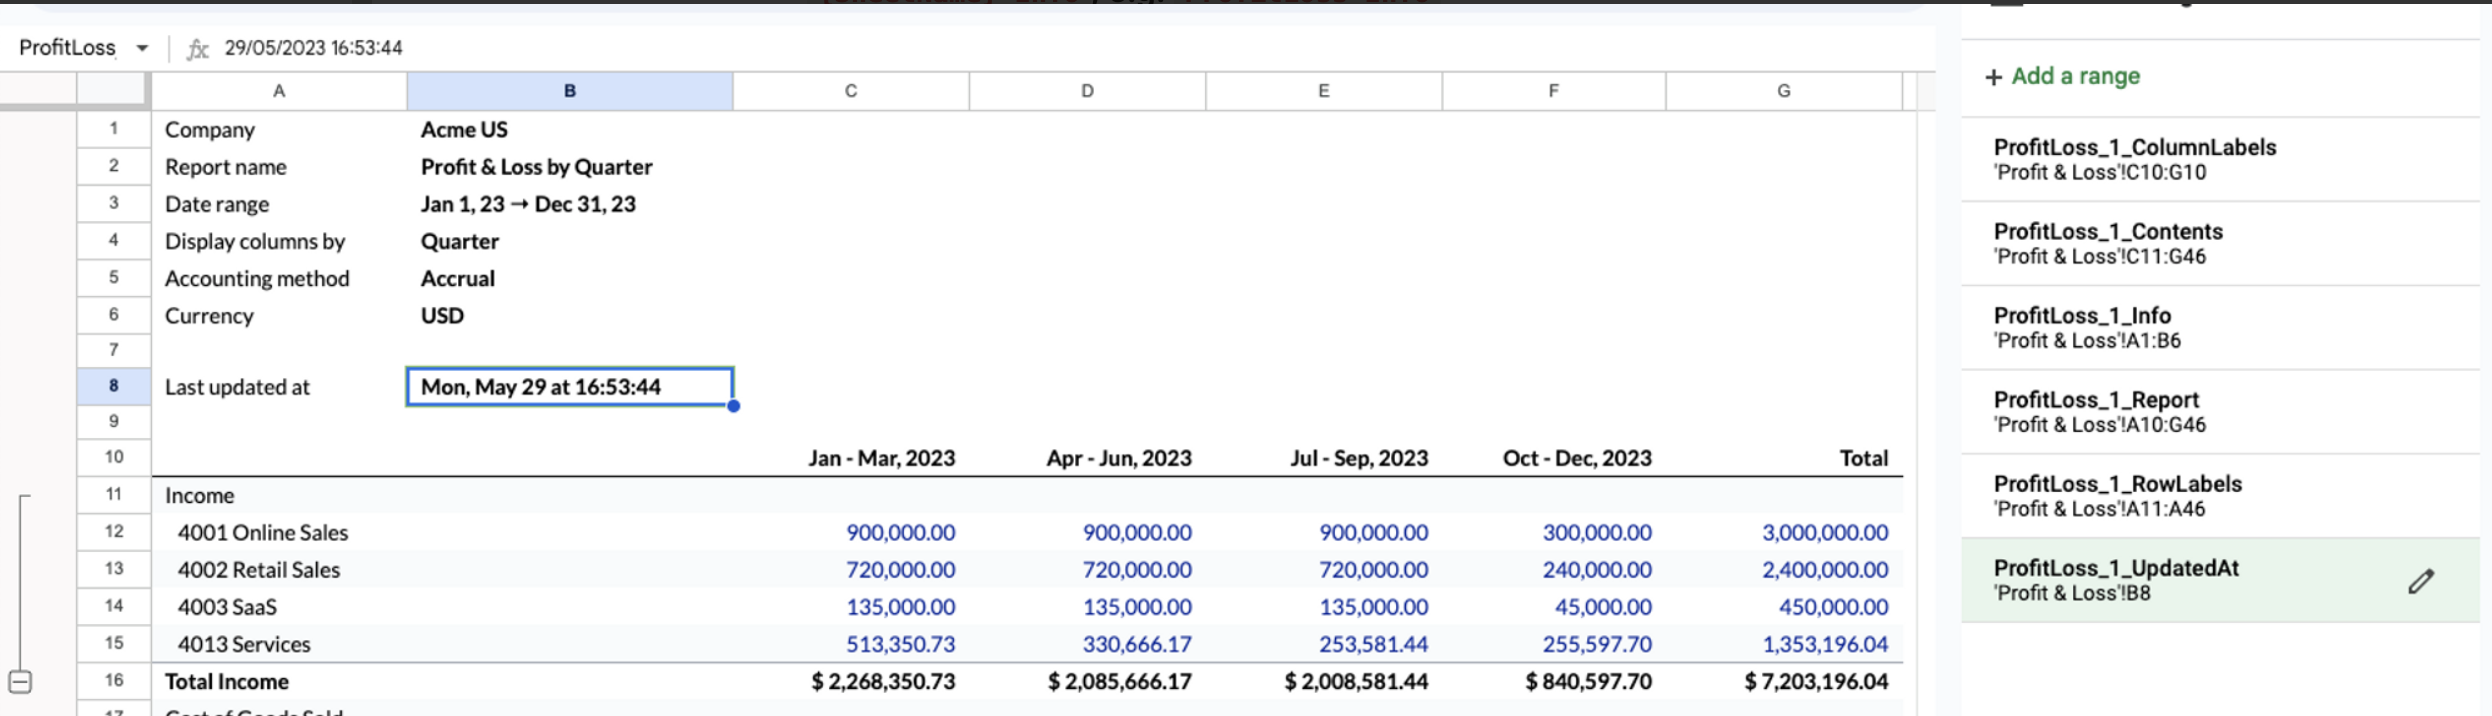Click the plus icon next to Add a range
The height and width of the screenshot is (716, 2492).
1993,77
